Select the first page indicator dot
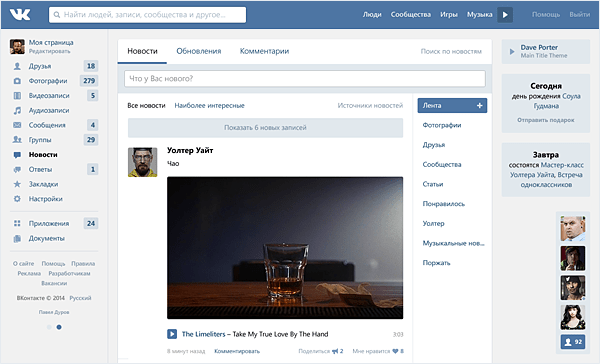The height and width of the screenshot is (364, 600). click(x=49, y=327)
